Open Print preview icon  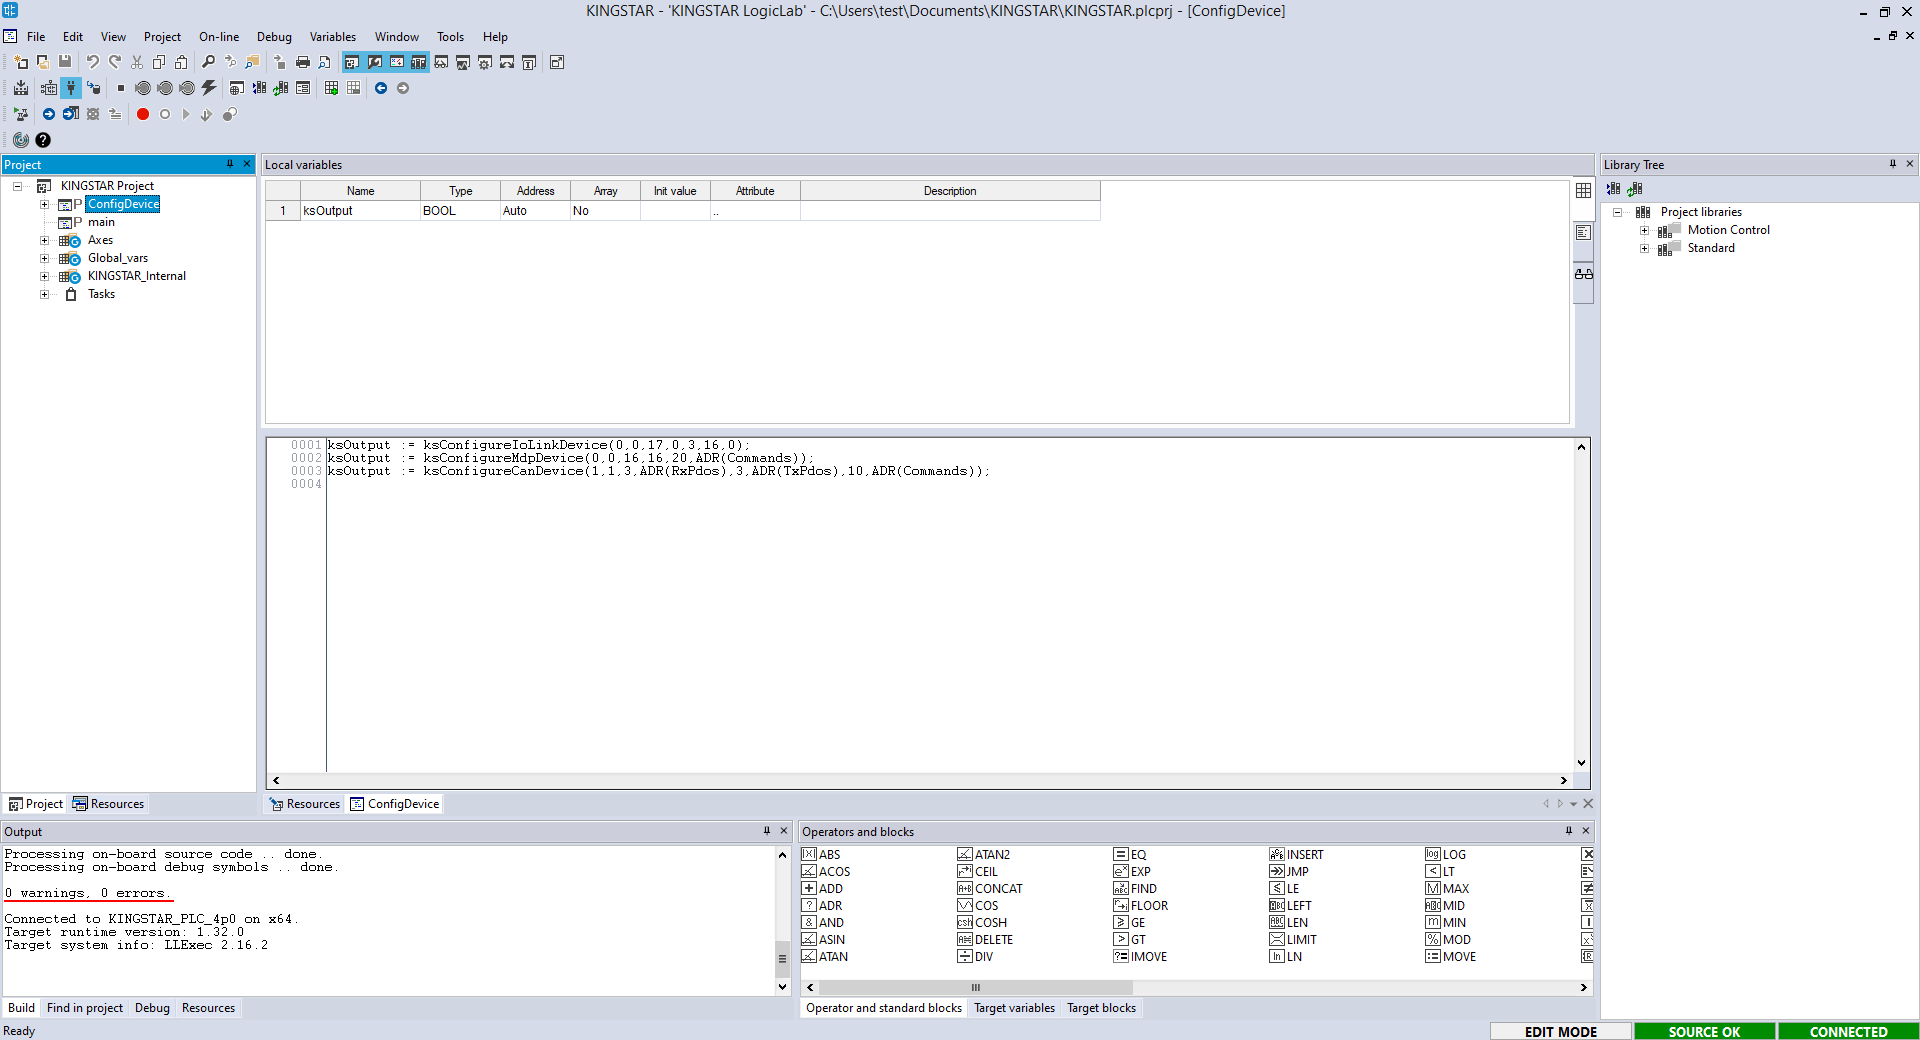325,62
